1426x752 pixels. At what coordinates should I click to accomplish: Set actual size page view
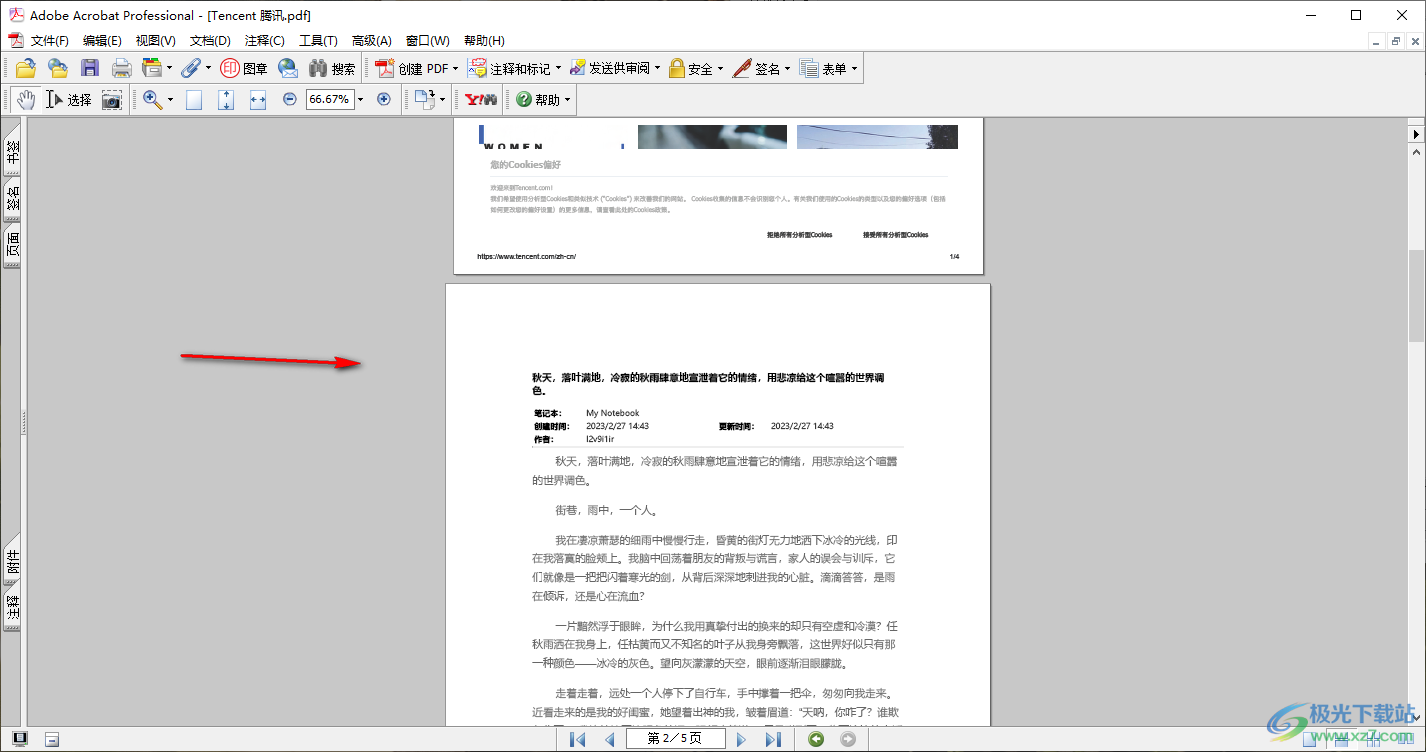click(x=194, y=99)
